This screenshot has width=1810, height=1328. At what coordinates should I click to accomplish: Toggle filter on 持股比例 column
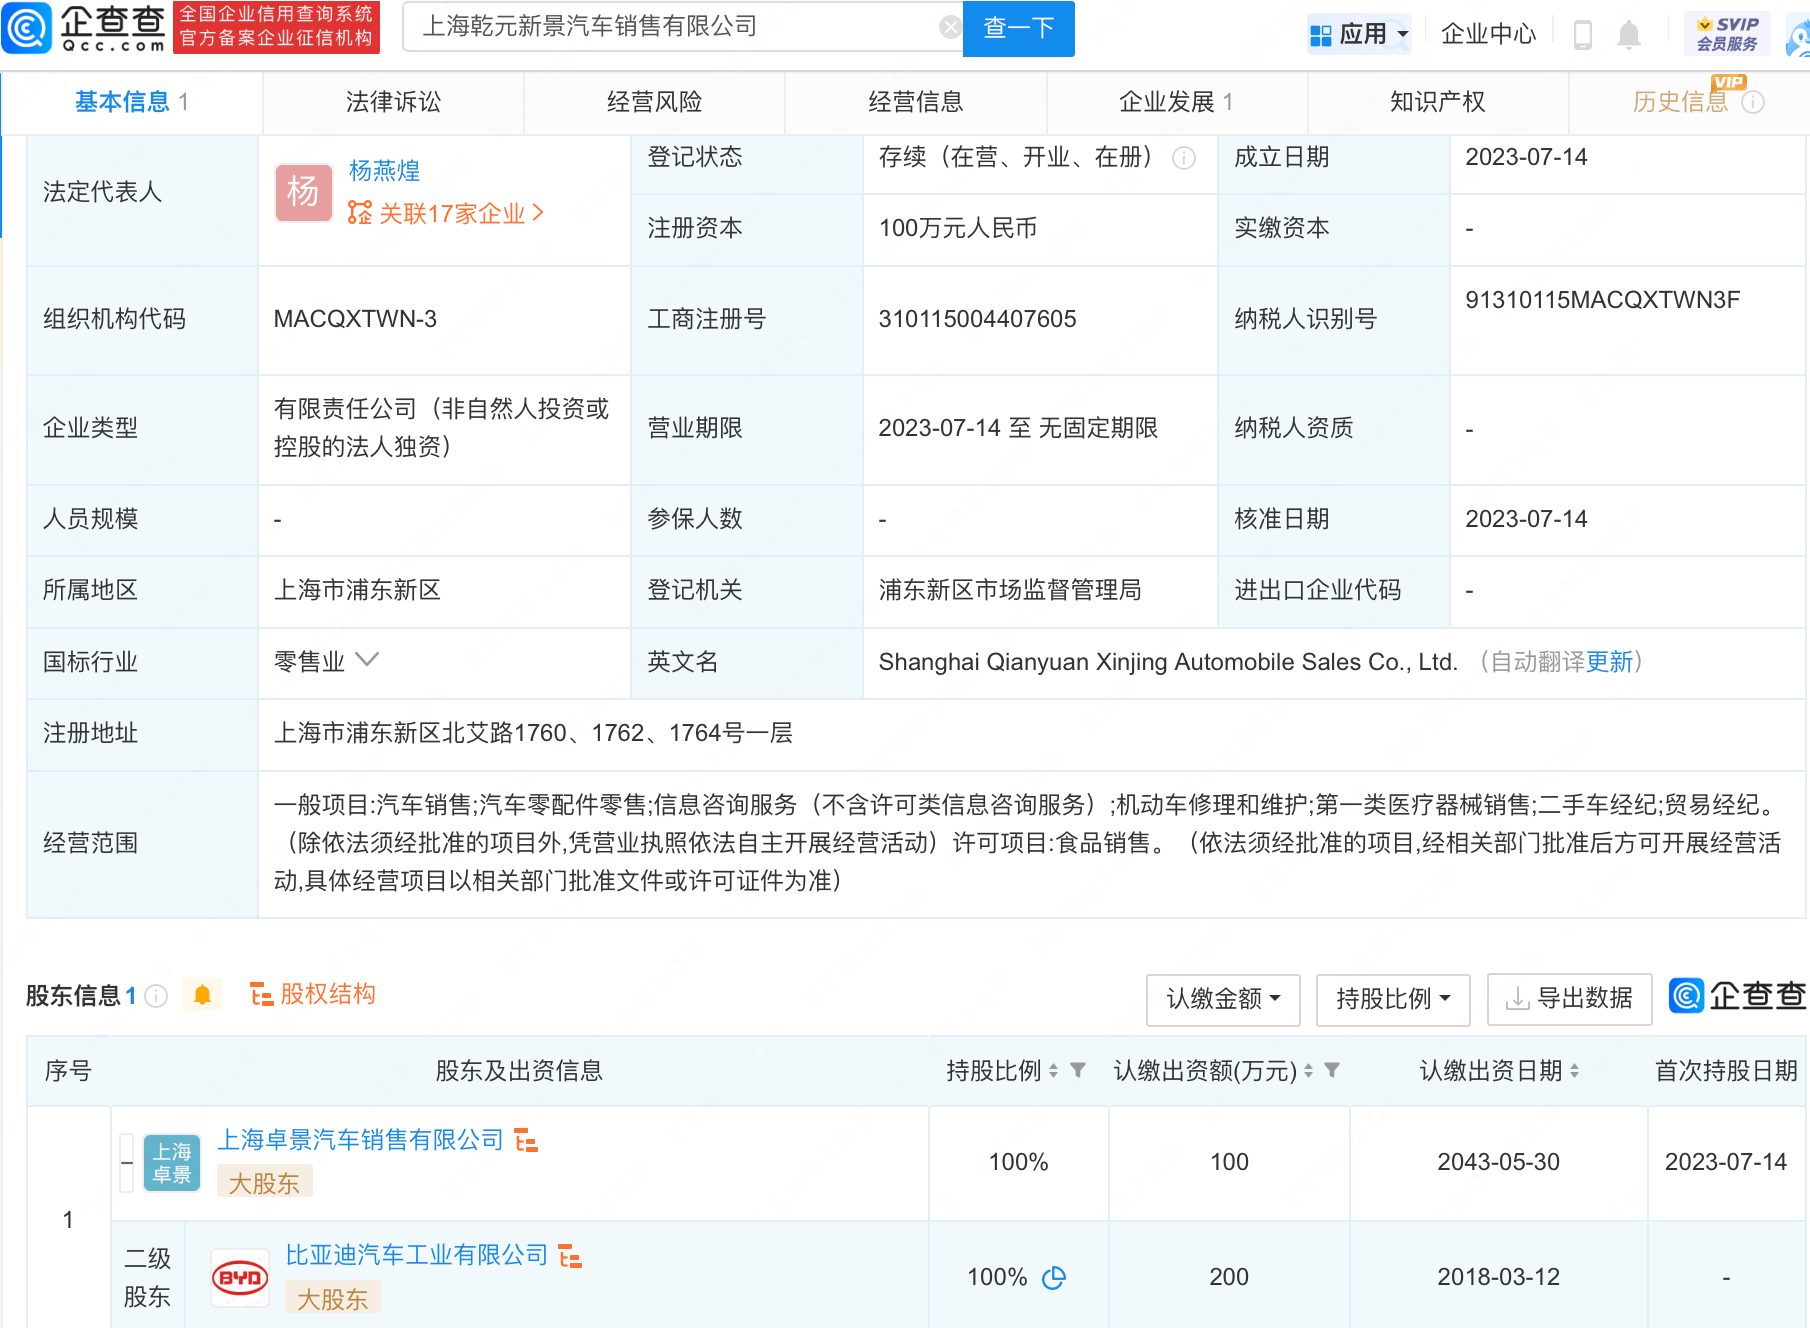coord(1078,1071)
